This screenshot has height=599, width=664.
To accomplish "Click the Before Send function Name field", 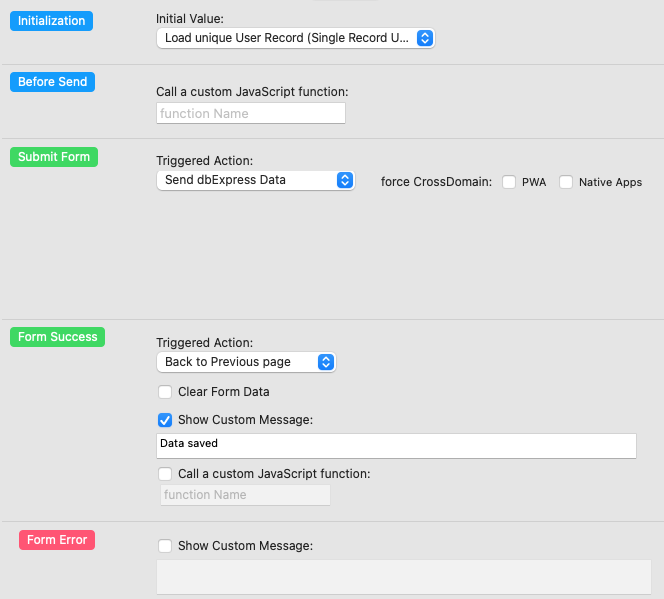I will [x=250, y=114].
